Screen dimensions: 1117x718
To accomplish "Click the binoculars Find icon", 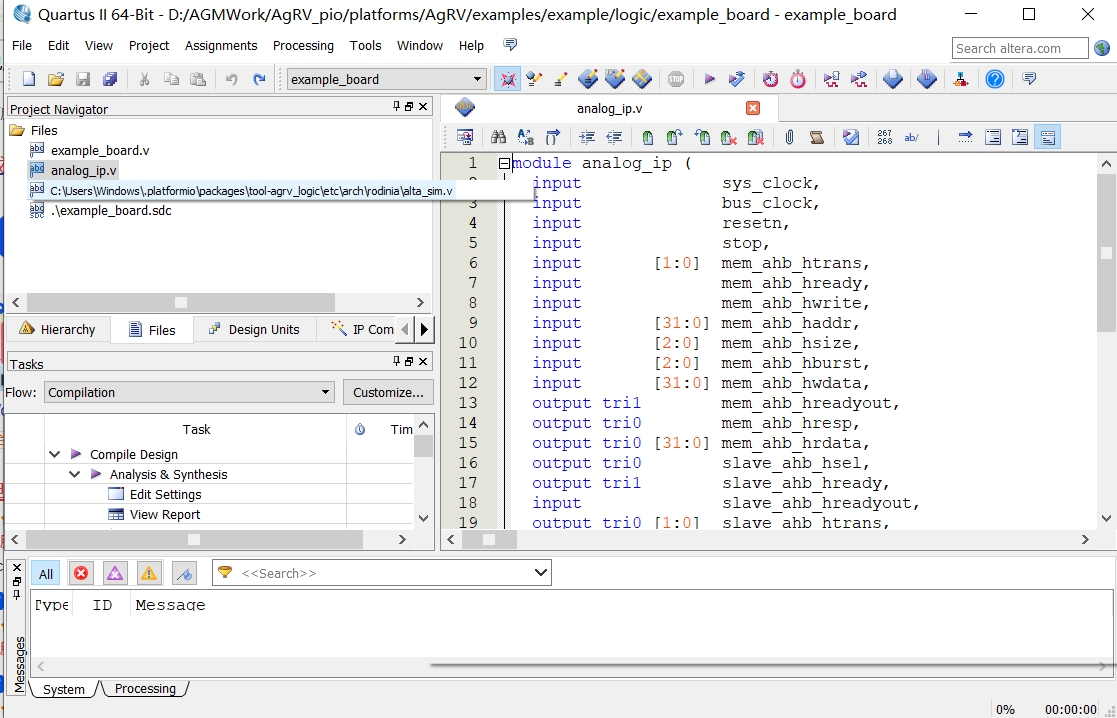I will pos(498,137).
